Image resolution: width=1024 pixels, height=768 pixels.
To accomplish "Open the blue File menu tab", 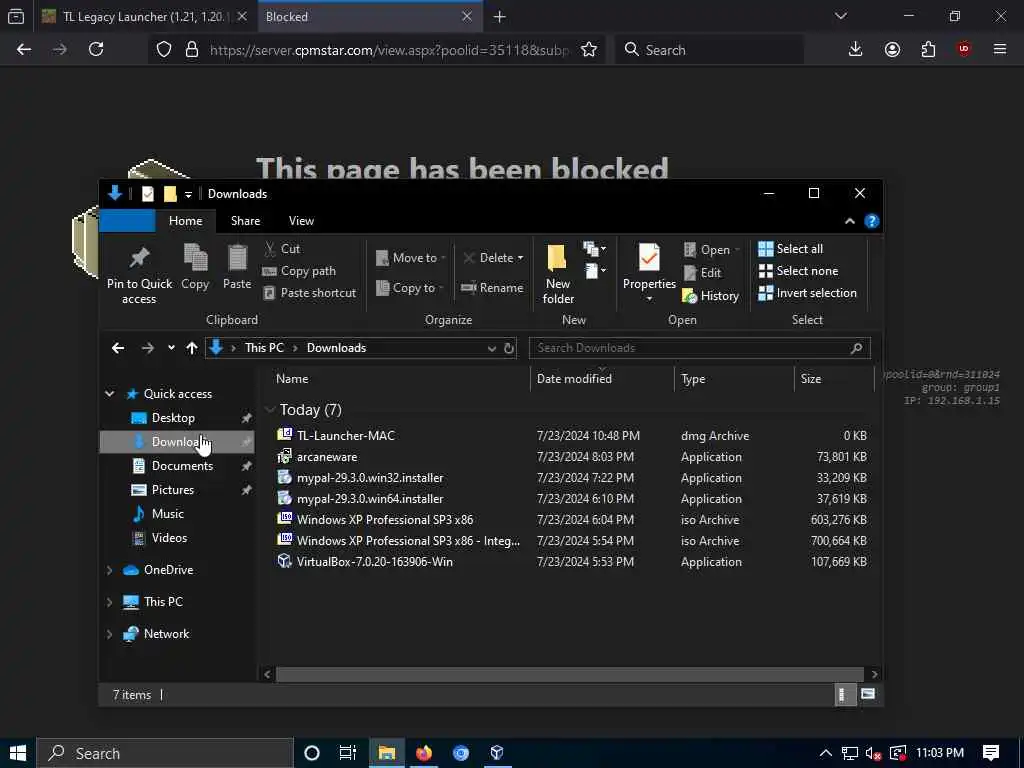I will point(127,221).
